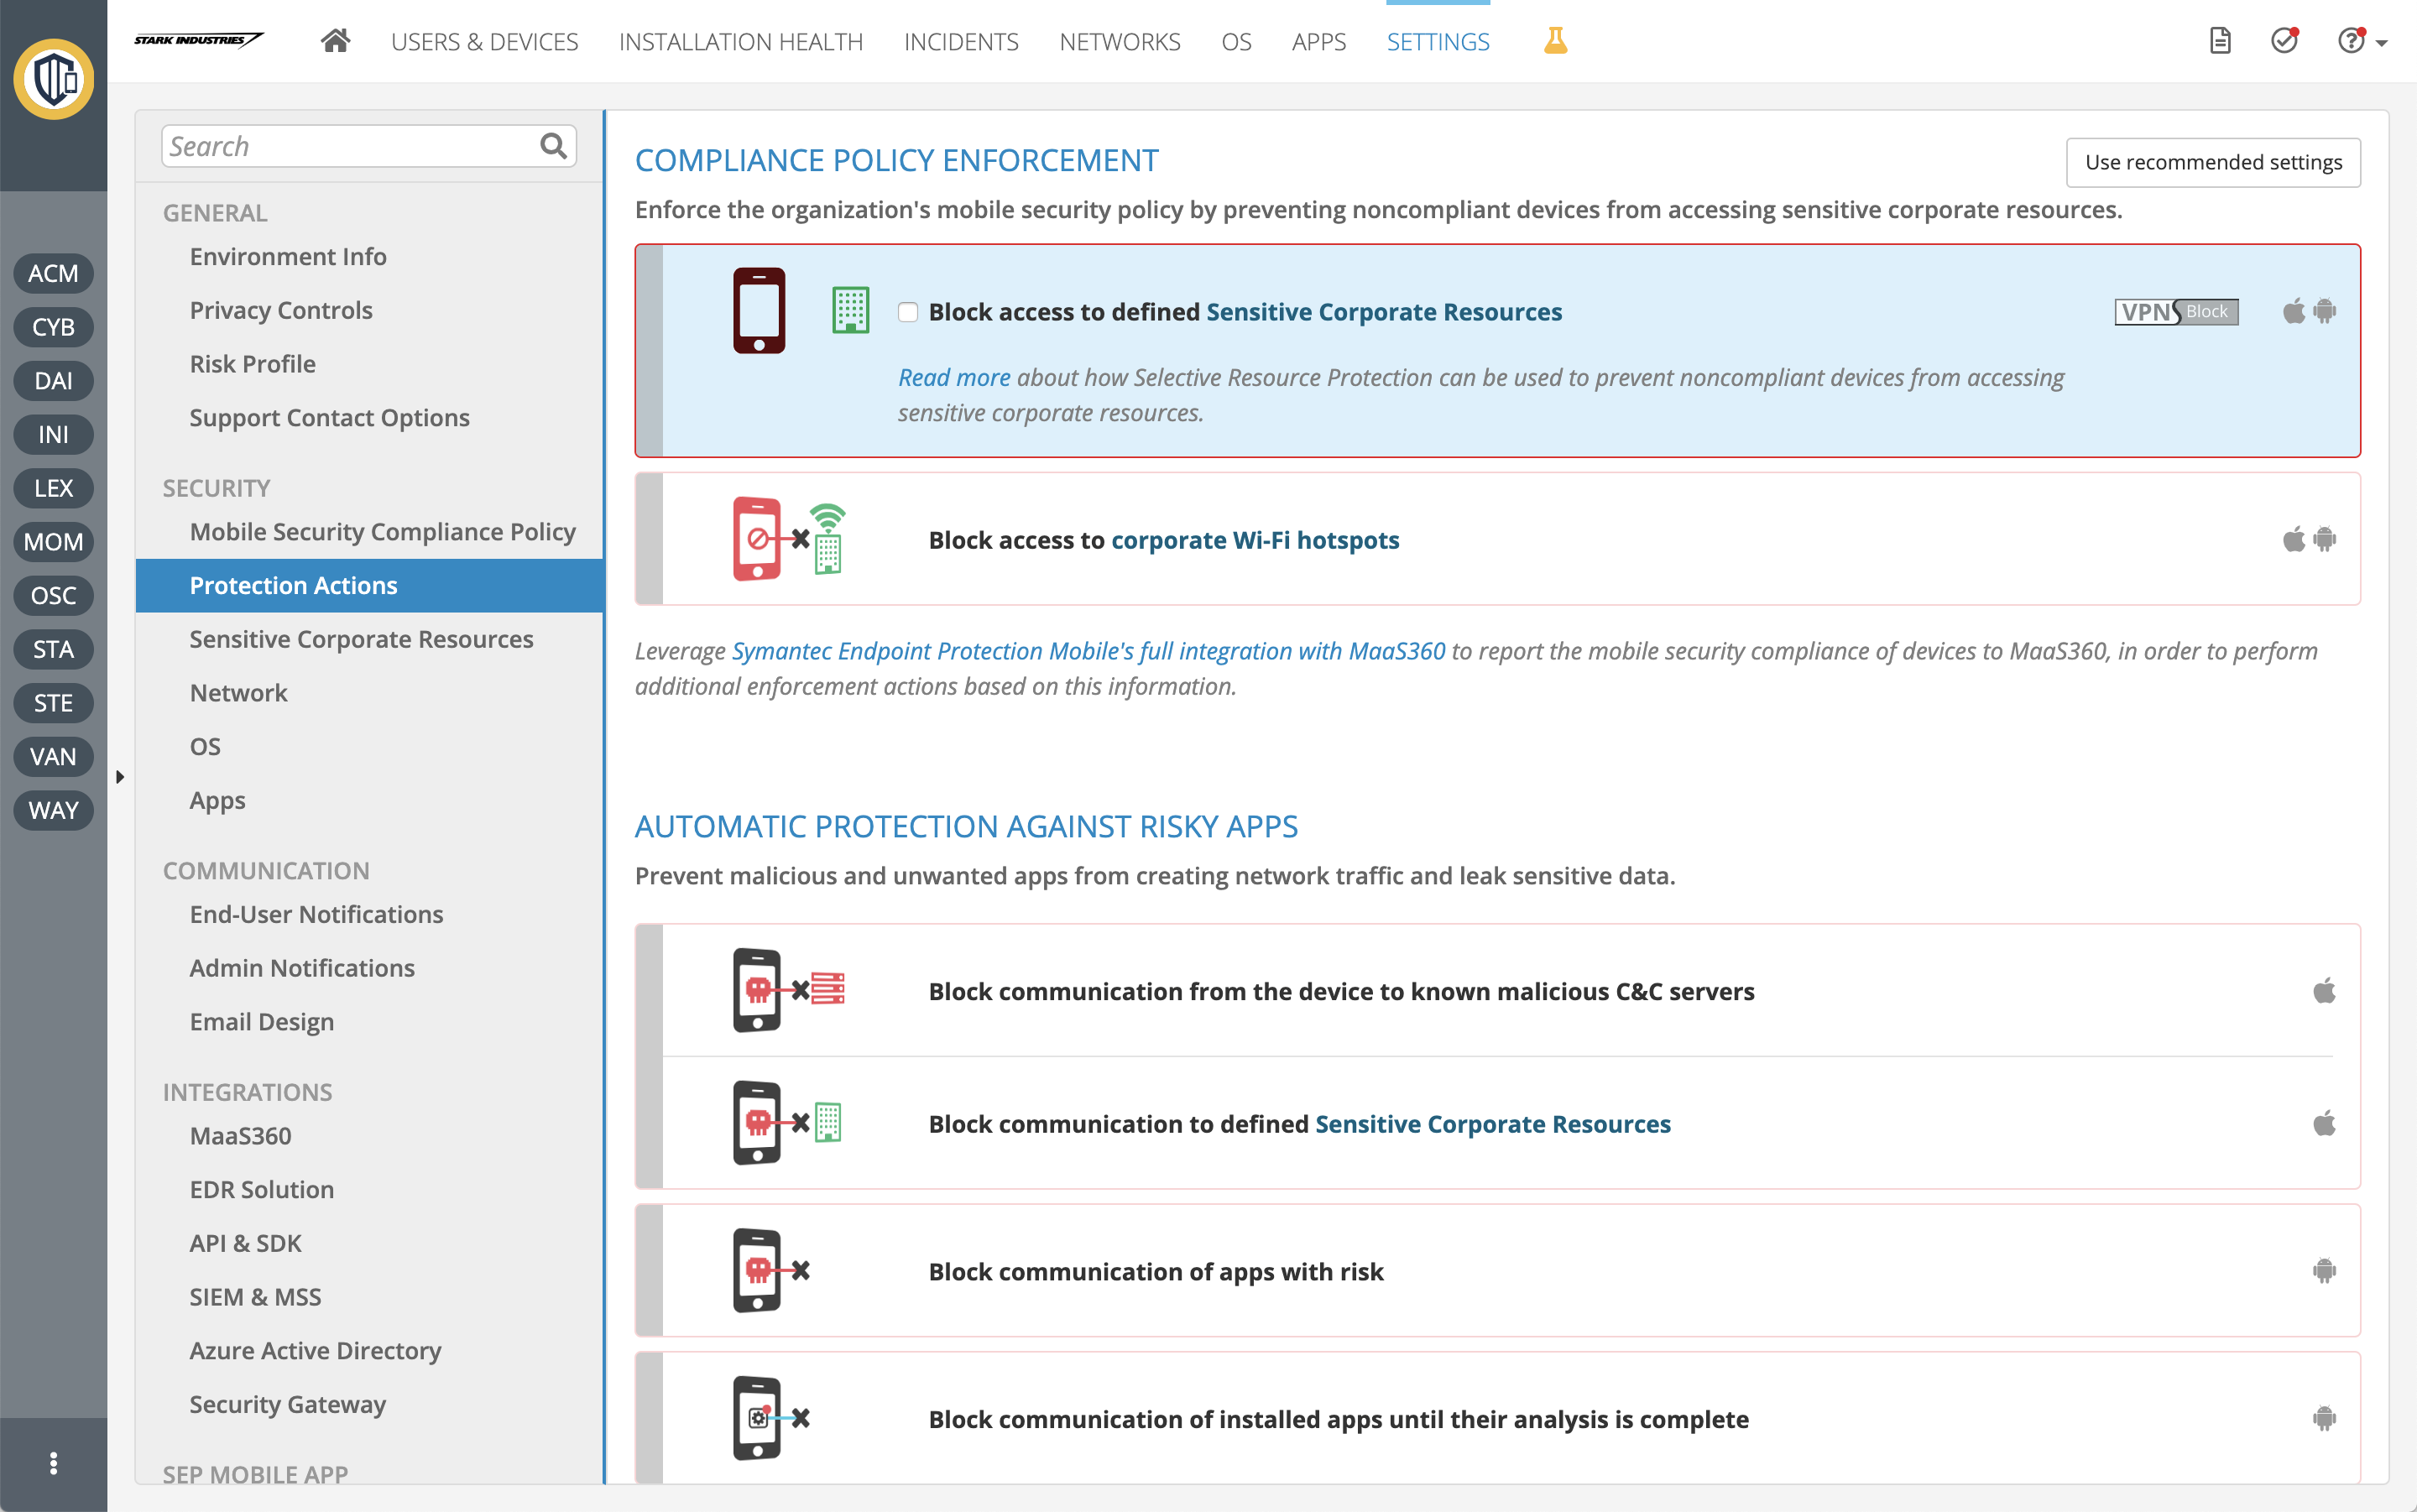
Task: Slide the VPN Block toggle
Action: 2177,311
